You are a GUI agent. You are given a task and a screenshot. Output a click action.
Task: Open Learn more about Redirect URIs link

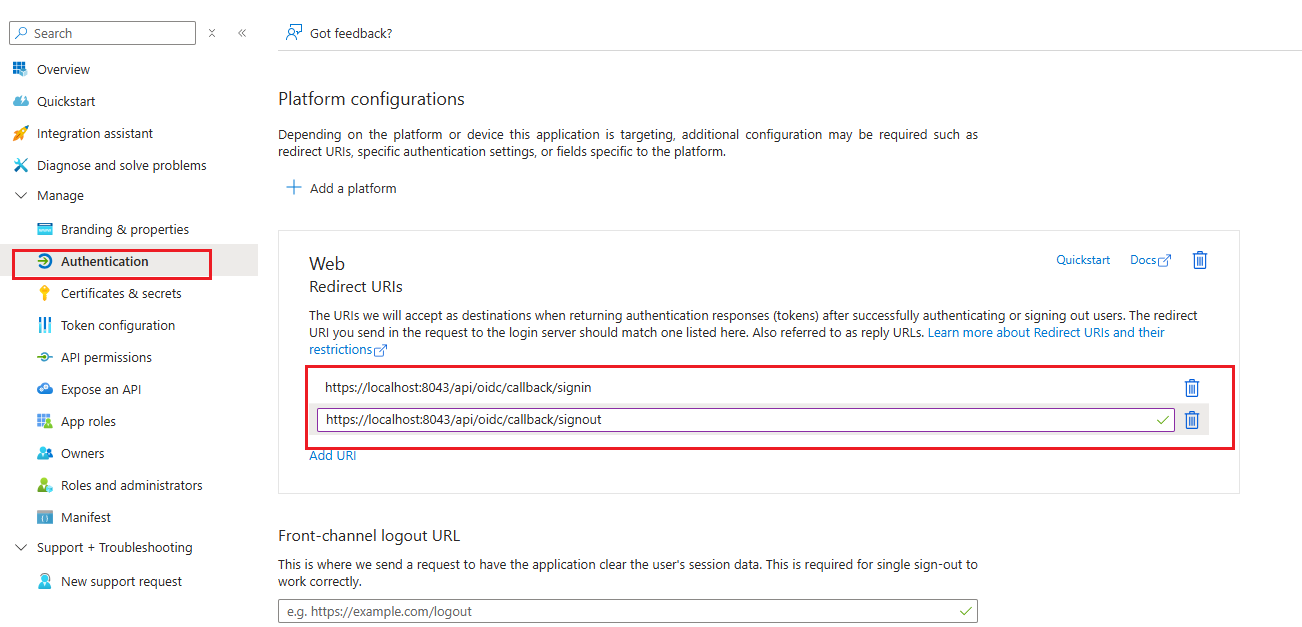click(x=1046, y=333)
